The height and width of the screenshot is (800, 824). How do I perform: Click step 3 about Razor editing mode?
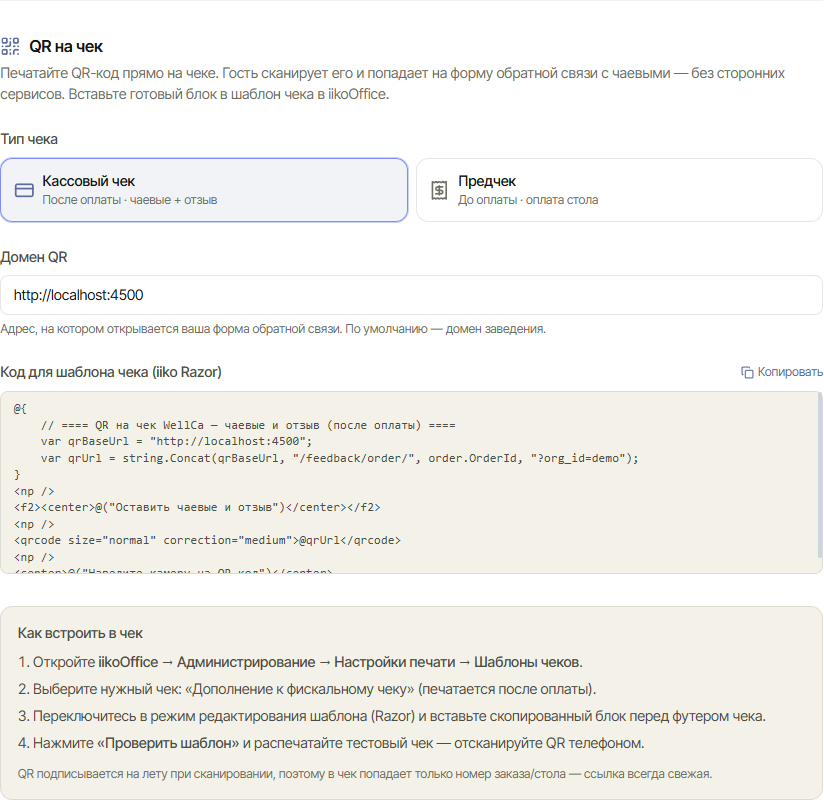(392, 716)
